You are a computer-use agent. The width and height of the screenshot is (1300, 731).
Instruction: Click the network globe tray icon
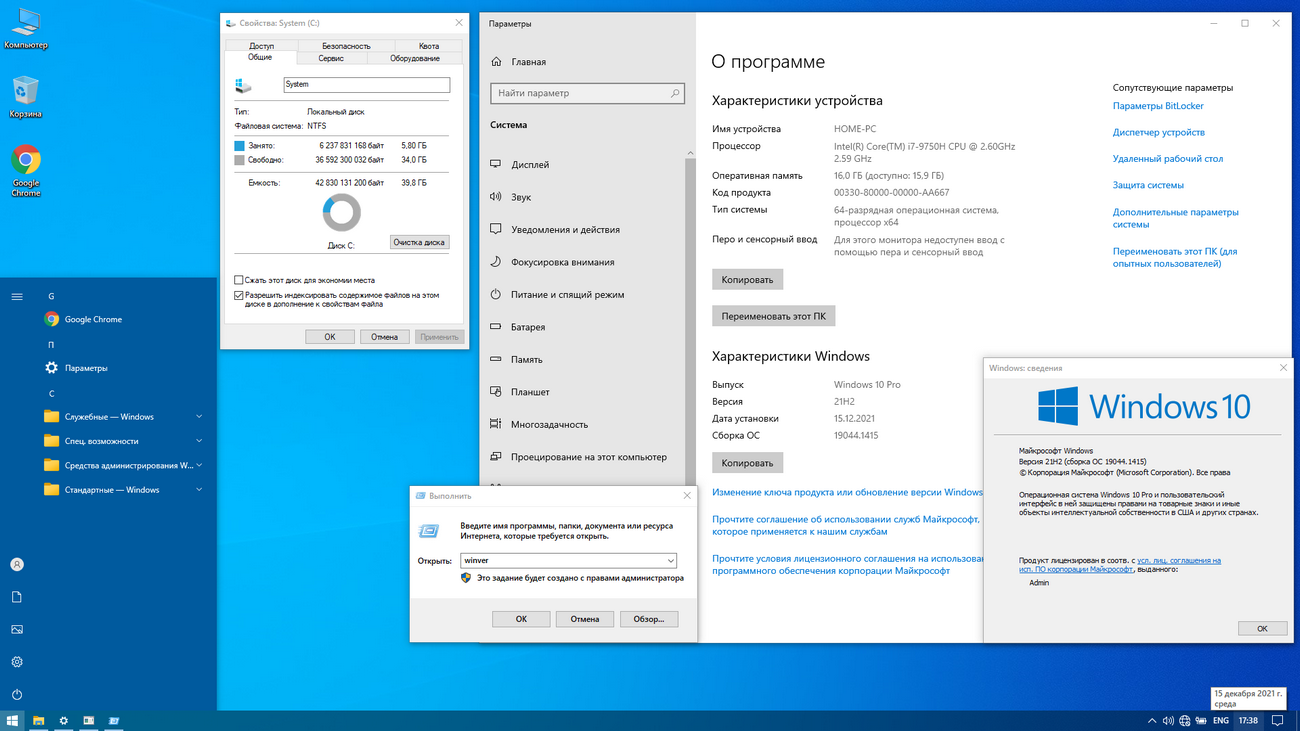tap(1185, 720)
